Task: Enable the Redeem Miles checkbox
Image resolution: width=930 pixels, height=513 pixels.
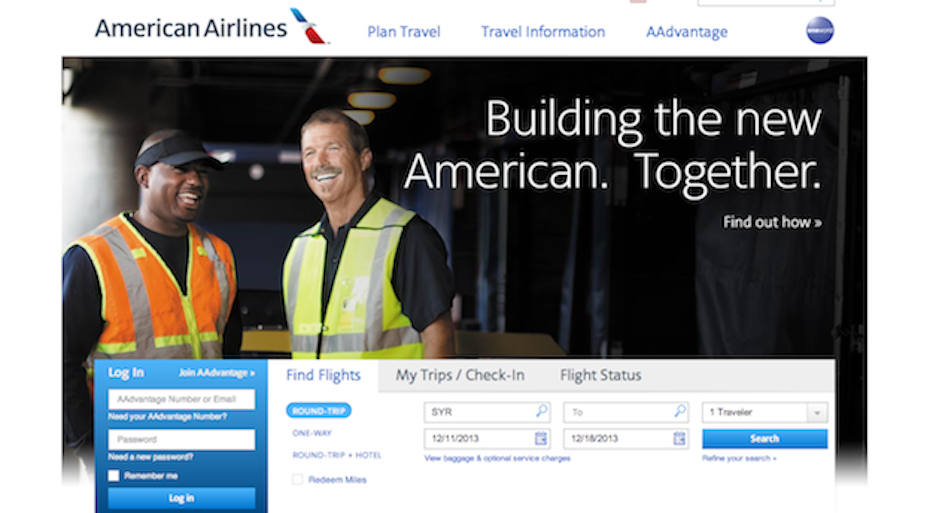Action: [x=297, y=479]
